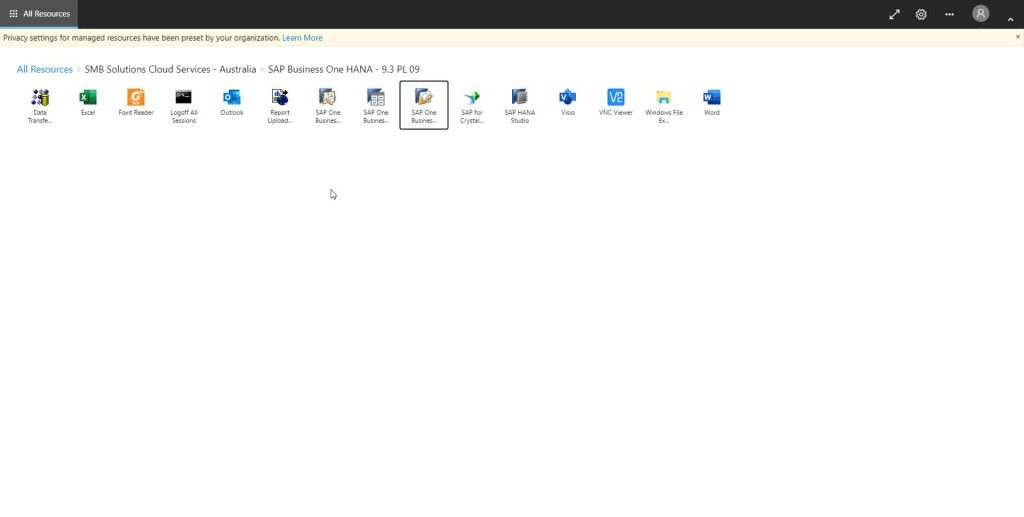Open the SAP One Business table-grid icon

(x=376, y=106)
